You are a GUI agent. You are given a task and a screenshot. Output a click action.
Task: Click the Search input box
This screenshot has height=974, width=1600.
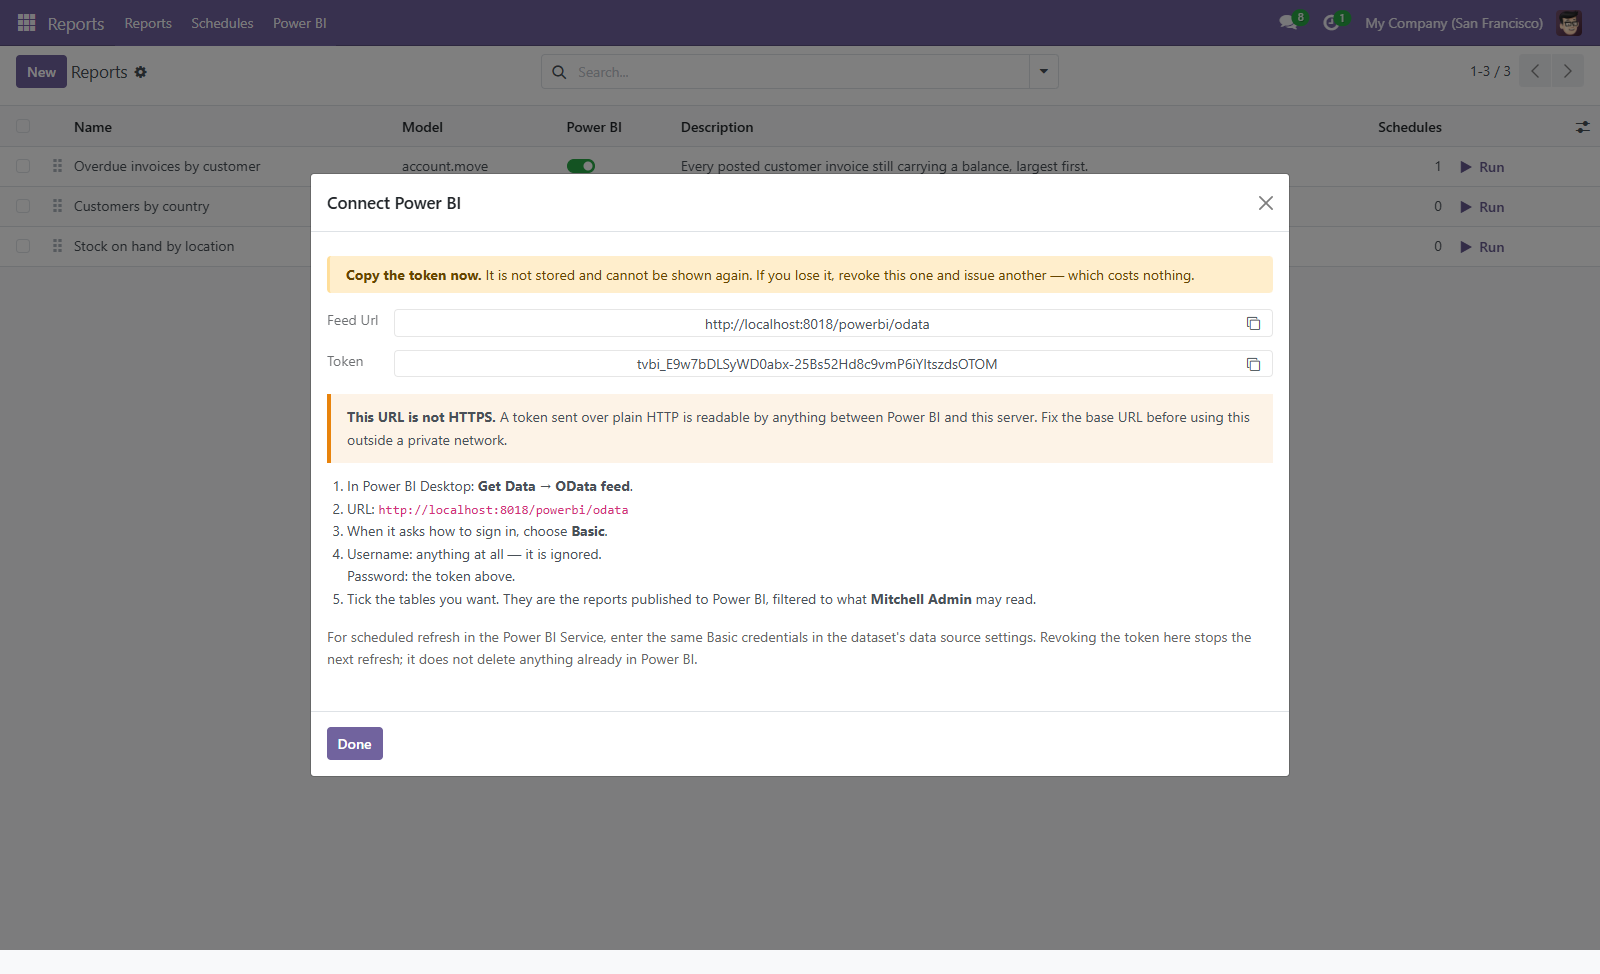coord(800,72)
